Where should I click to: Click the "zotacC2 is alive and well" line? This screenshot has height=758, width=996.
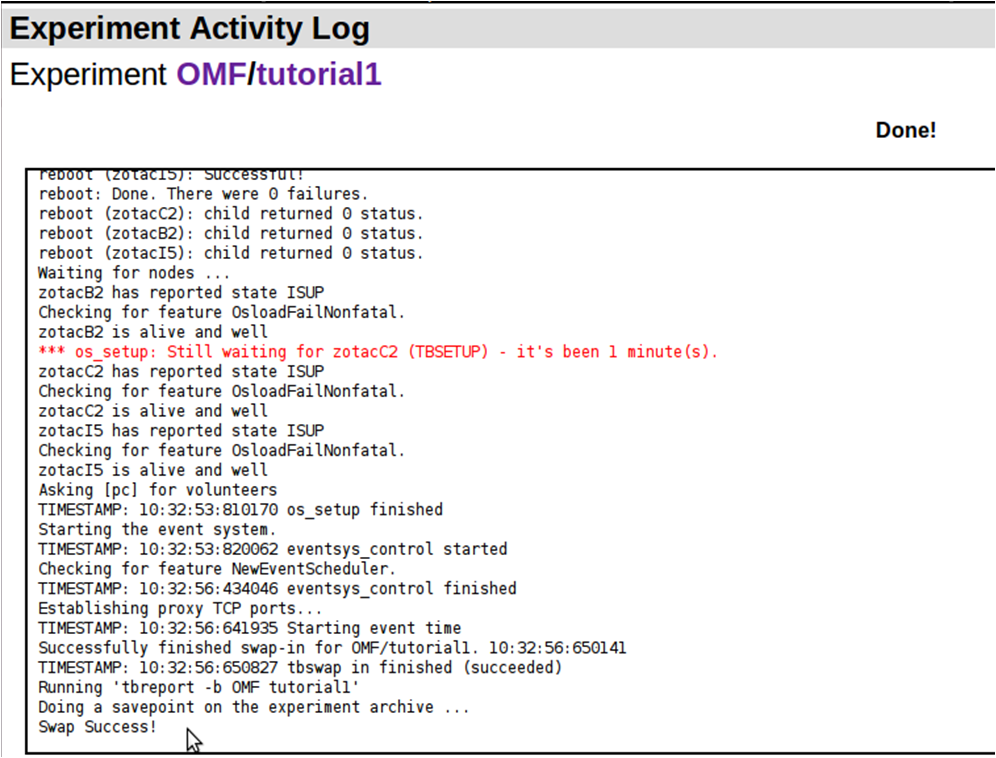coord(153,410)
